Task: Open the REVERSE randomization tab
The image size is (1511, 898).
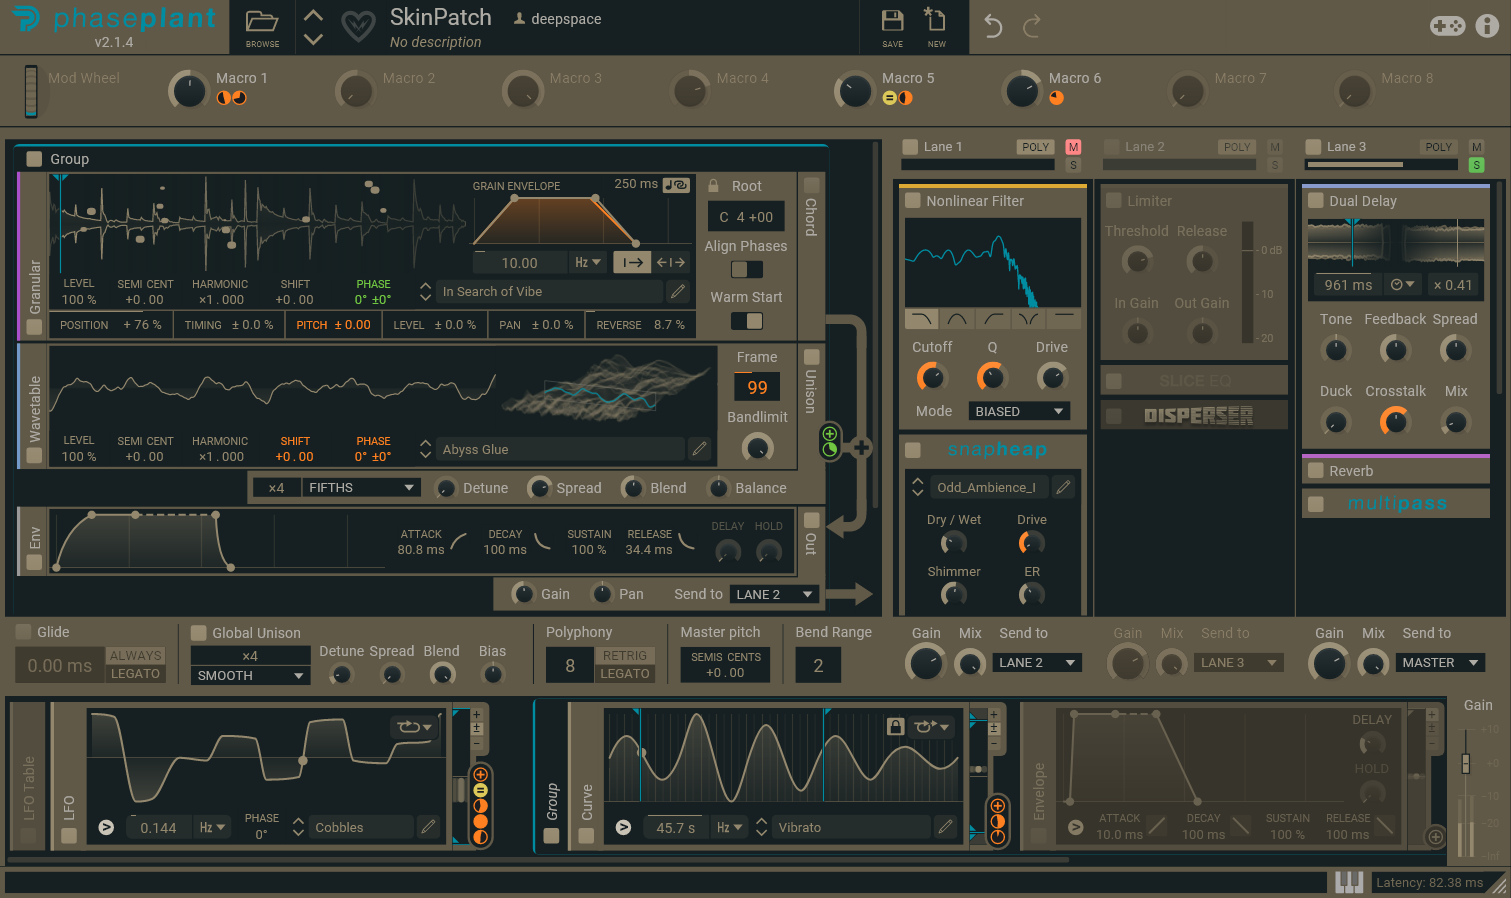Action: [x=641, y=325]
